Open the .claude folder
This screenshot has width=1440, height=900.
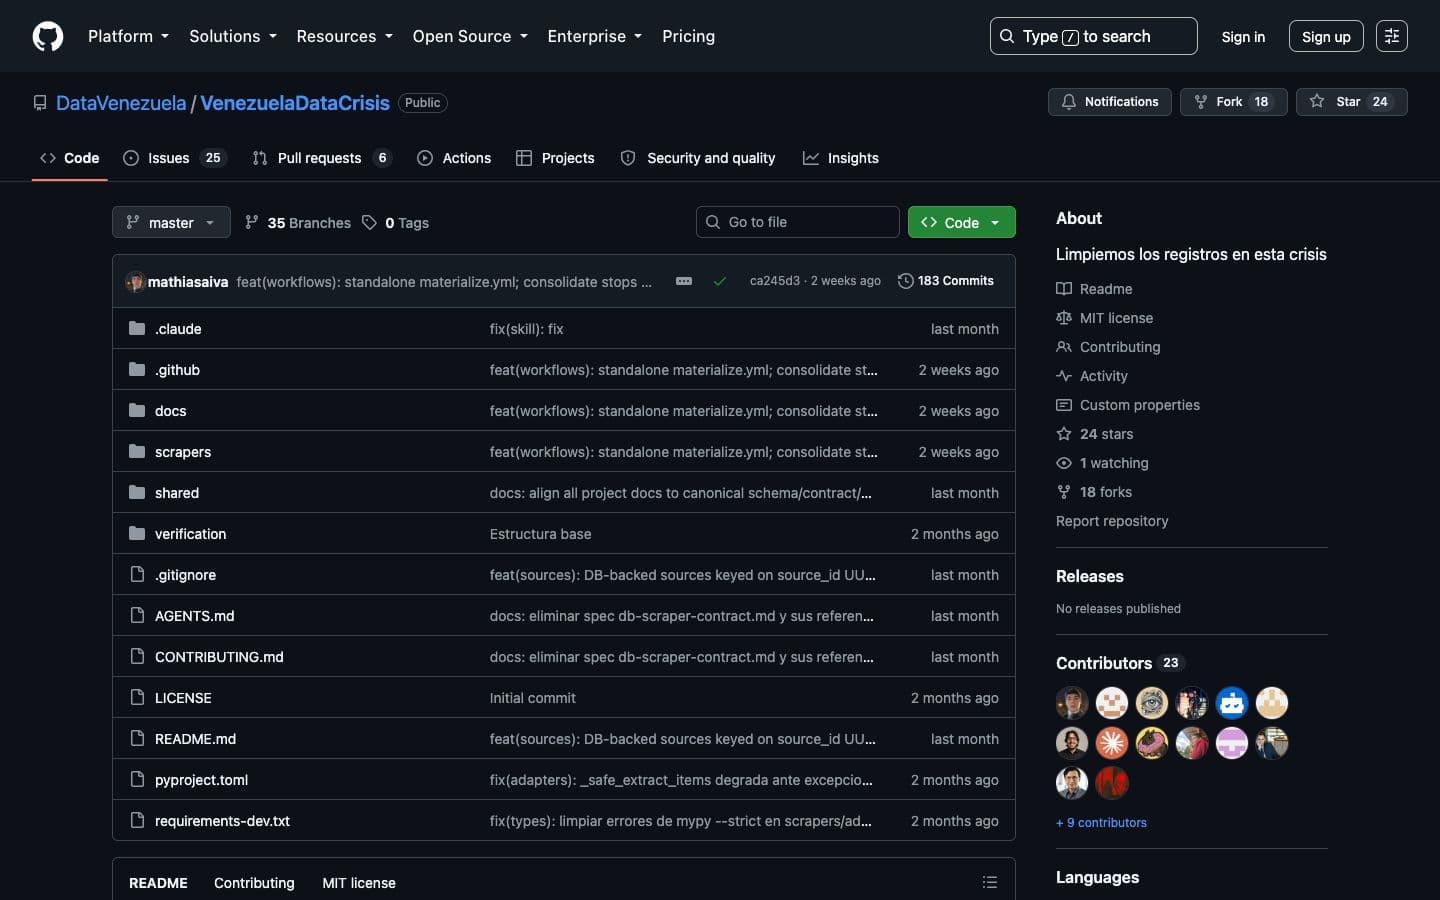pyautogui.click(x=178, y=329)
